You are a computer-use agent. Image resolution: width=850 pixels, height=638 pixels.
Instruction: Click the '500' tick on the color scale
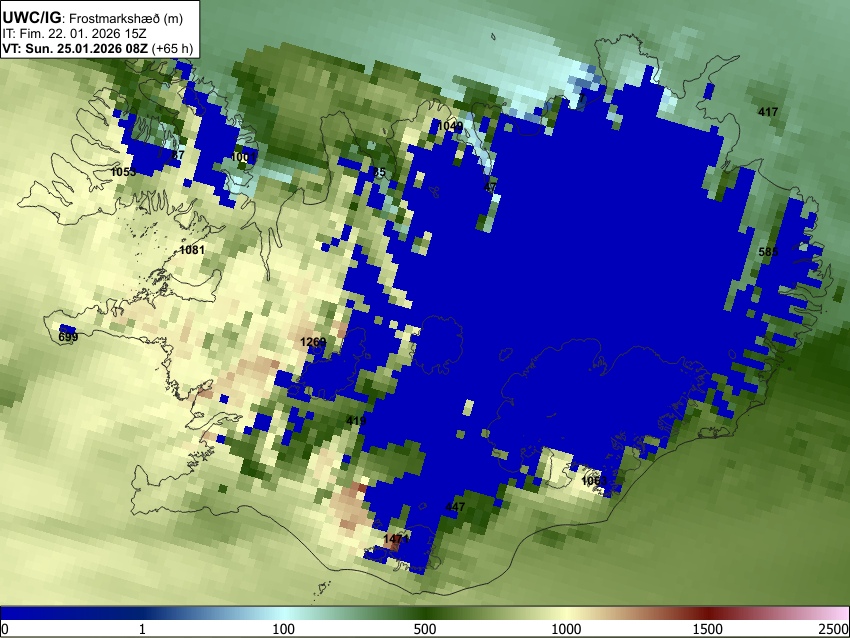pos(424,629)
